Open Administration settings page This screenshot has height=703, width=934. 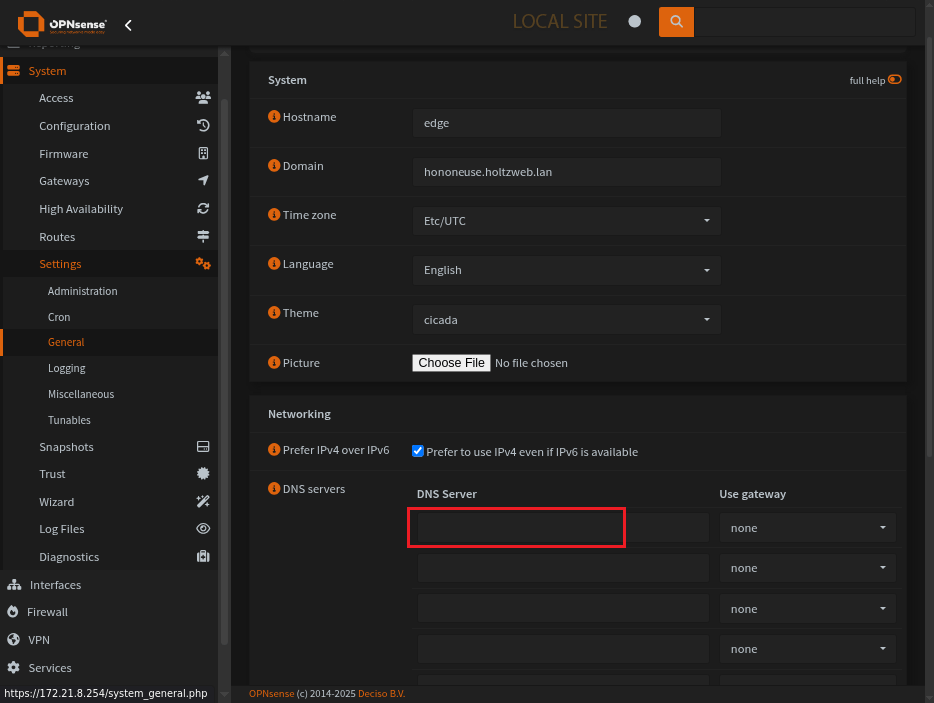tap(82, 291)
